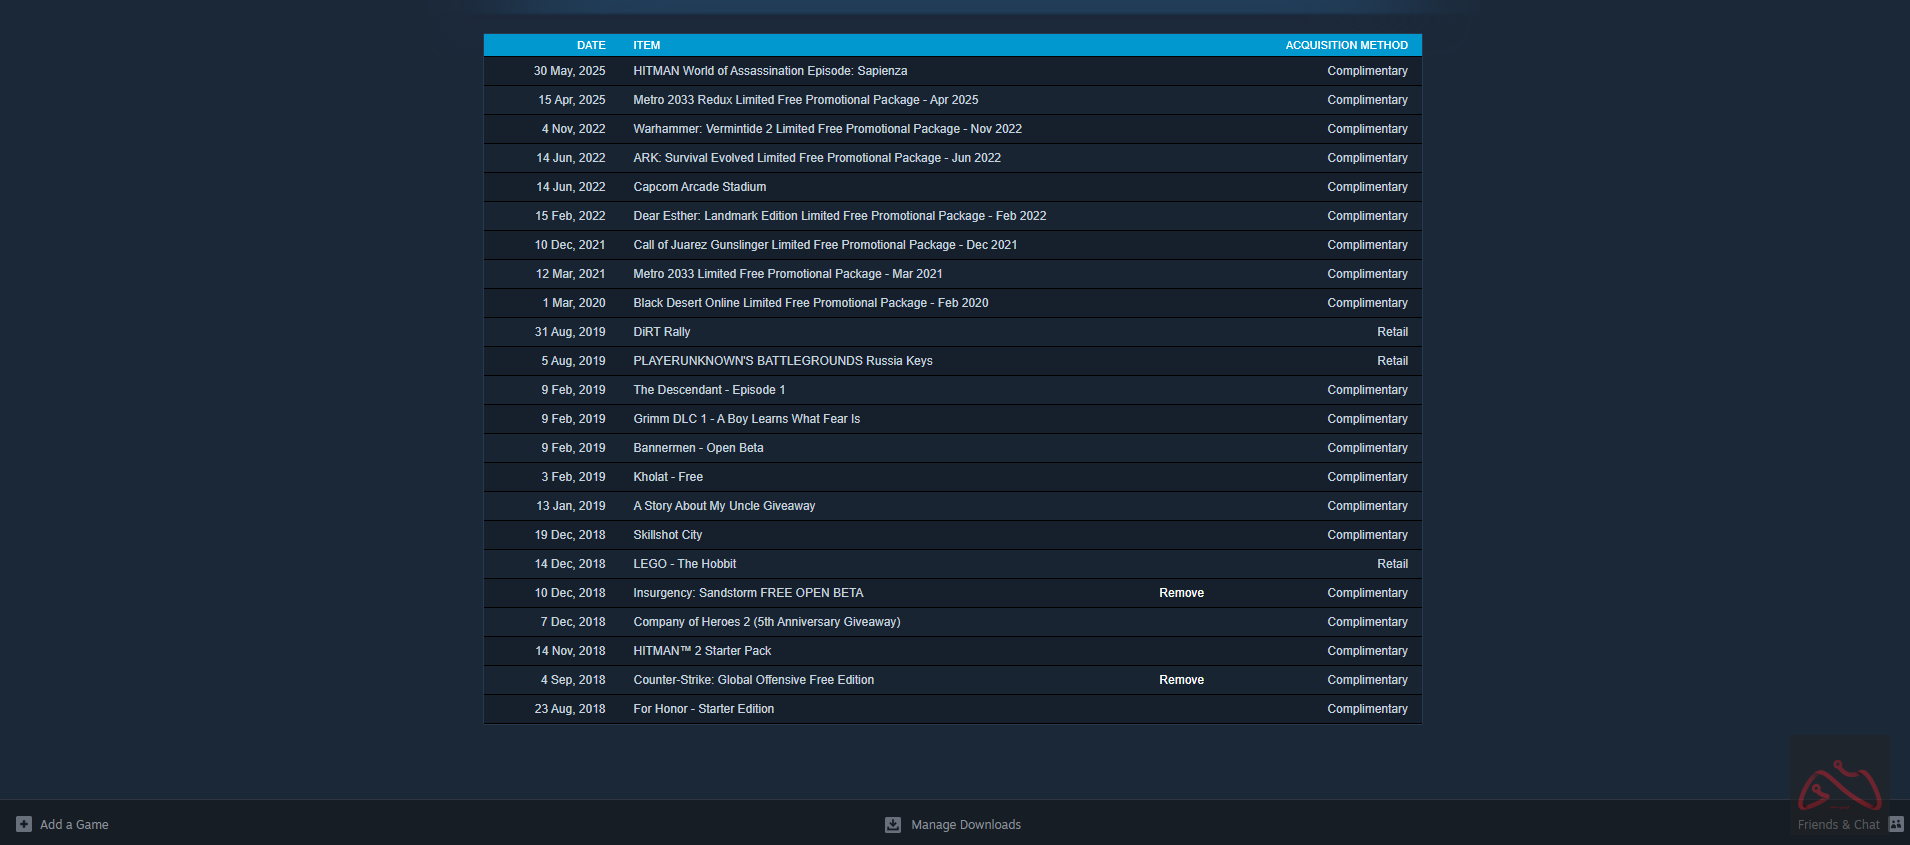This screenshot has width=1910, height=845.
Task: Select the HITMAN 2 Starter Pack entry
Action: pyautogui.click(x=701, y=651)
